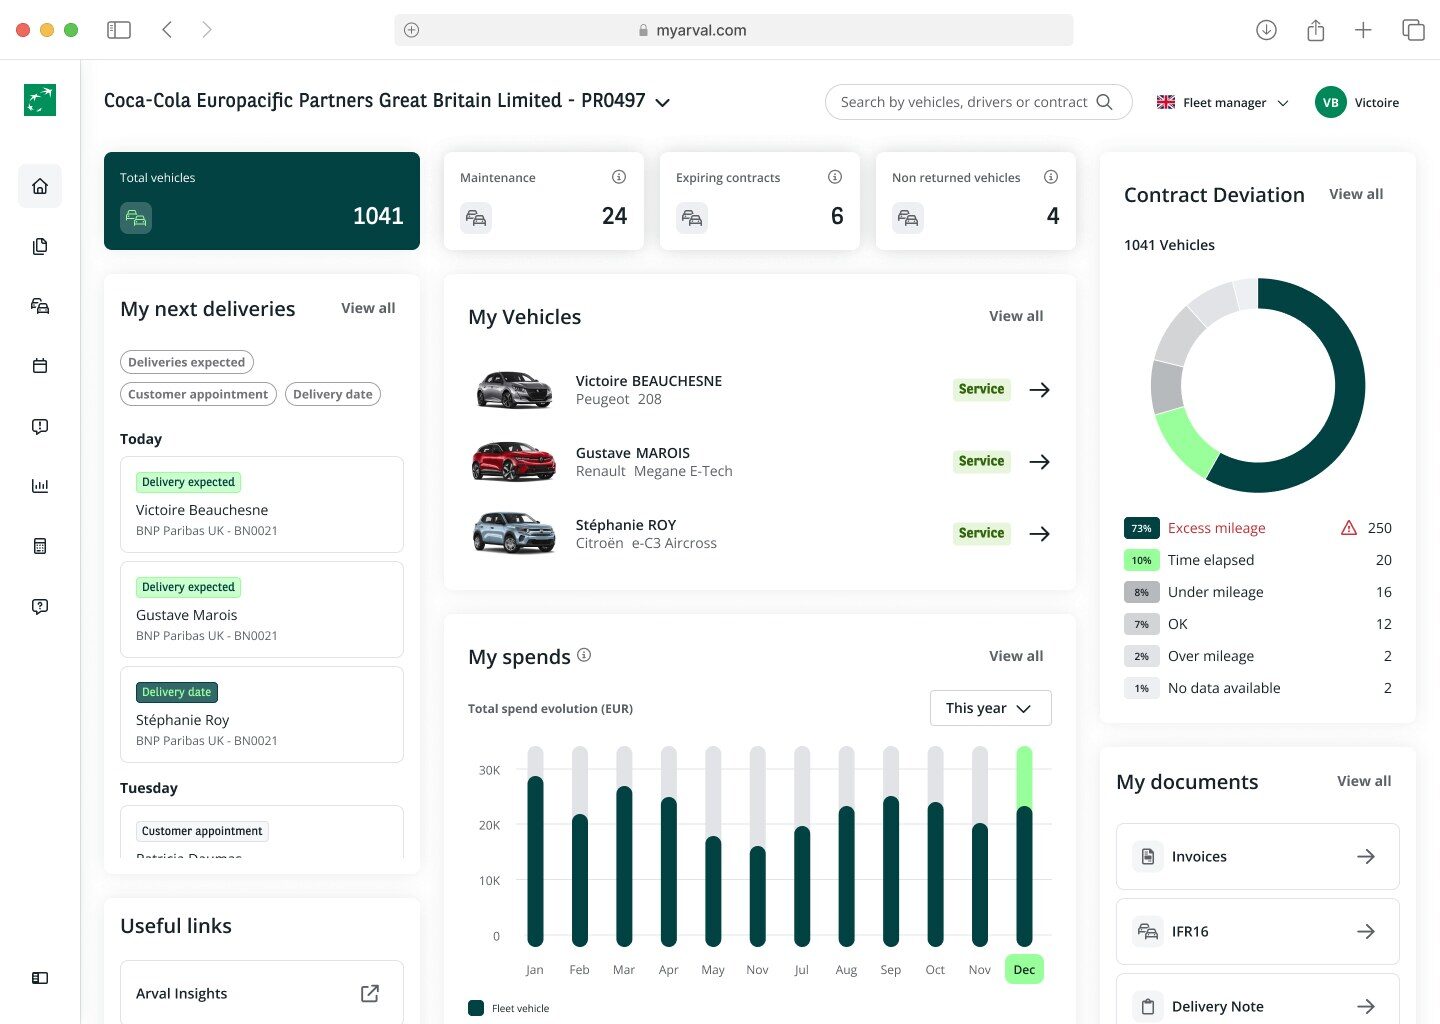Open the IFR16 document row
1440x1024 pixels.
point(1258,931)
